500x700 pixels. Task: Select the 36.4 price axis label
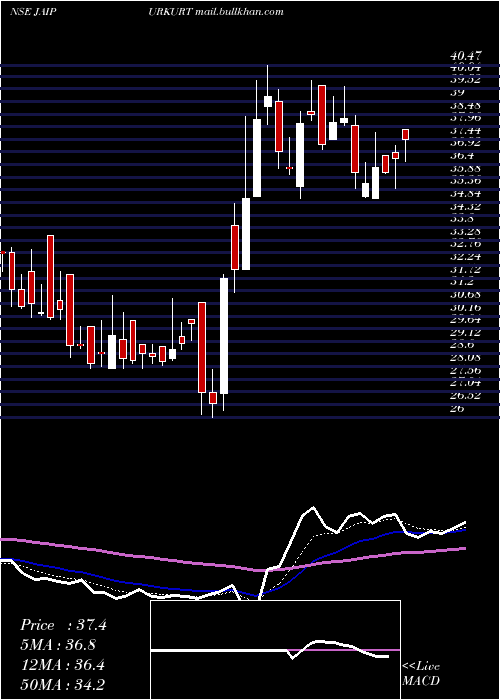point(463,156)
